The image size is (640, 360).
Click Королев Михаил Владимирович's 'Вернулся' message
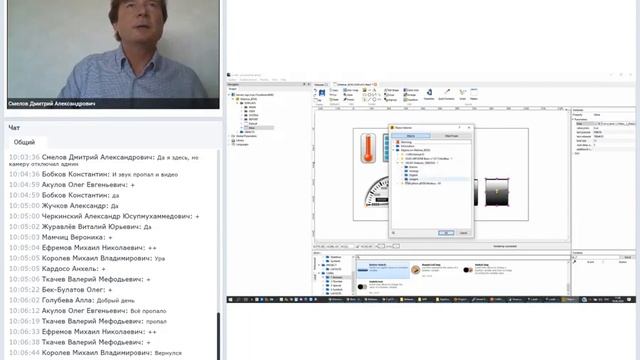tap(96, 353)
